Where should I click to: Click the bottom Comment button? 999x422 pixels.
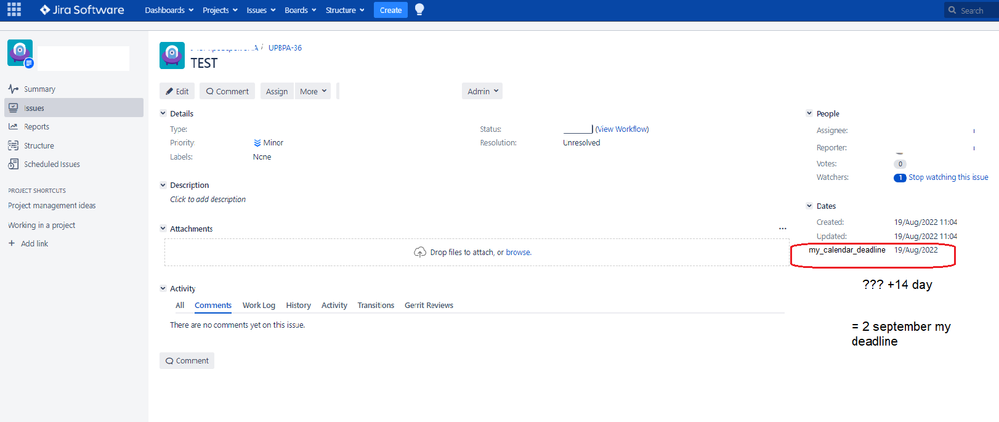coord(187,361)
